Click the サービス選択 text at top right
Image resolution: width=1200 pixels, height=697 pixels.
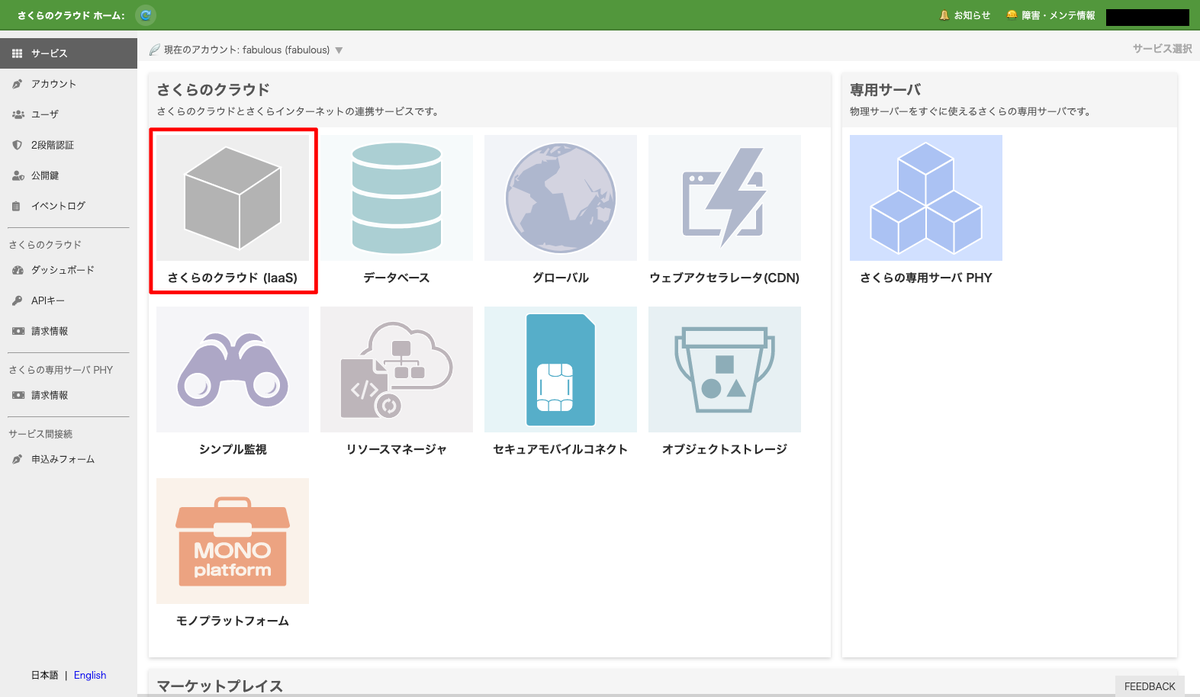coord(1162,48)
